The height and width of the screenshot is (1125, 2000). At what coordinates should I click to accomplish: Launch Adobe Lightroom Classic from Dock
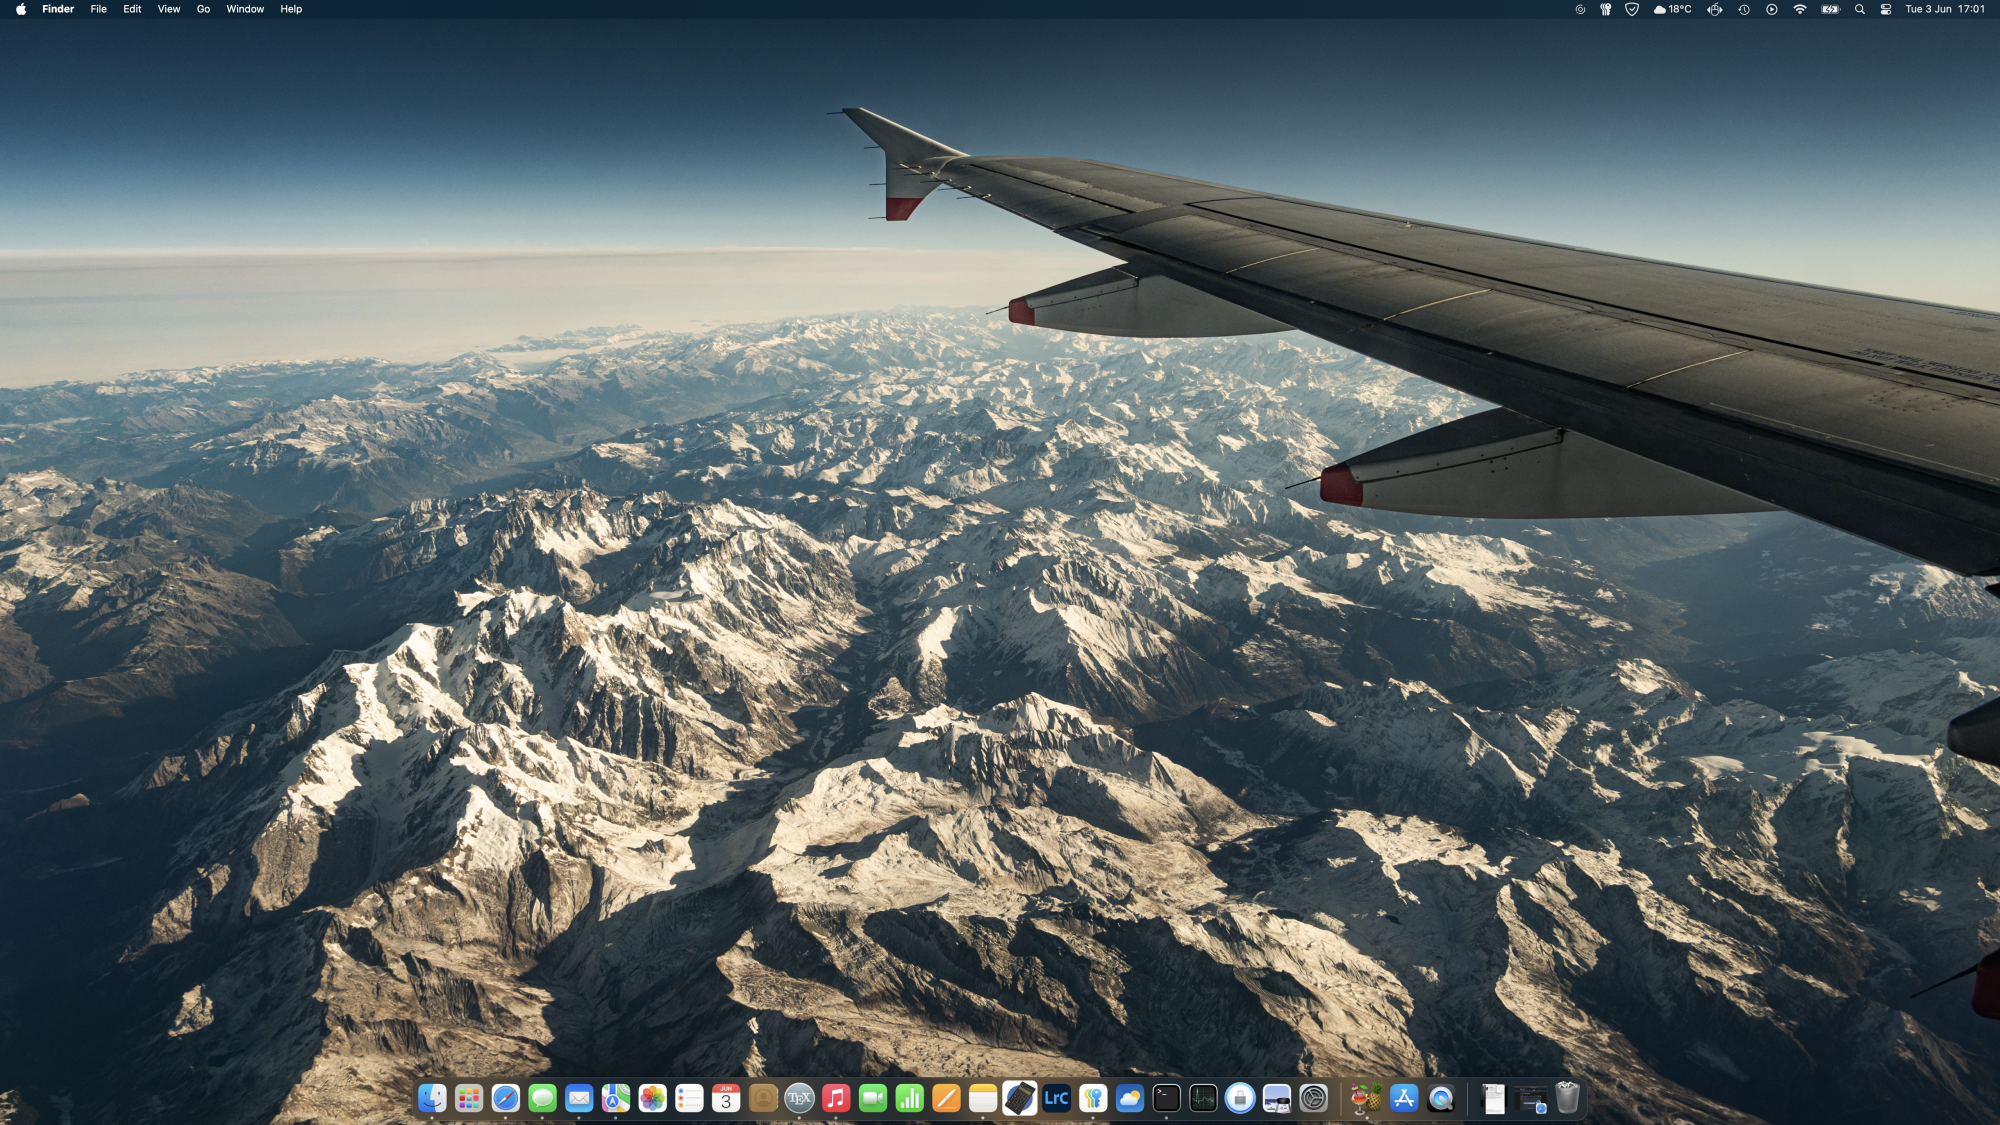(x=1056, y=1098)
